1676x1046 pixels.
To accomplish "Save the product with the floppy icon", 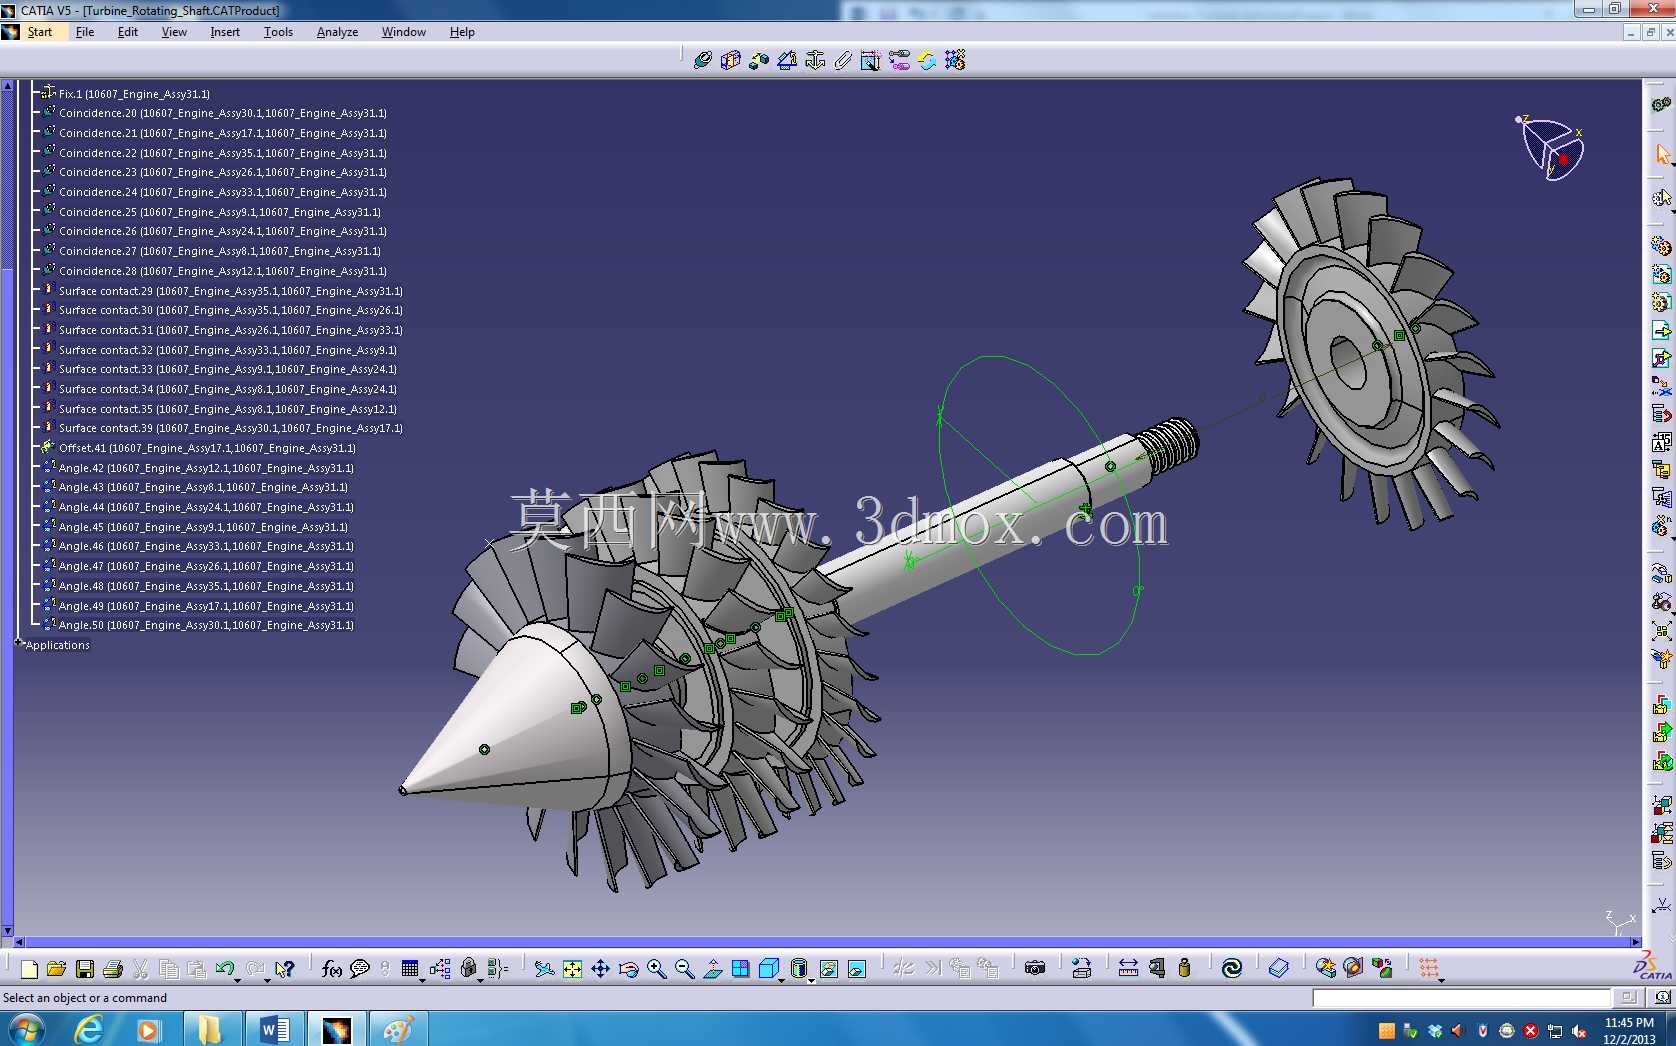I will click(84, 968).
